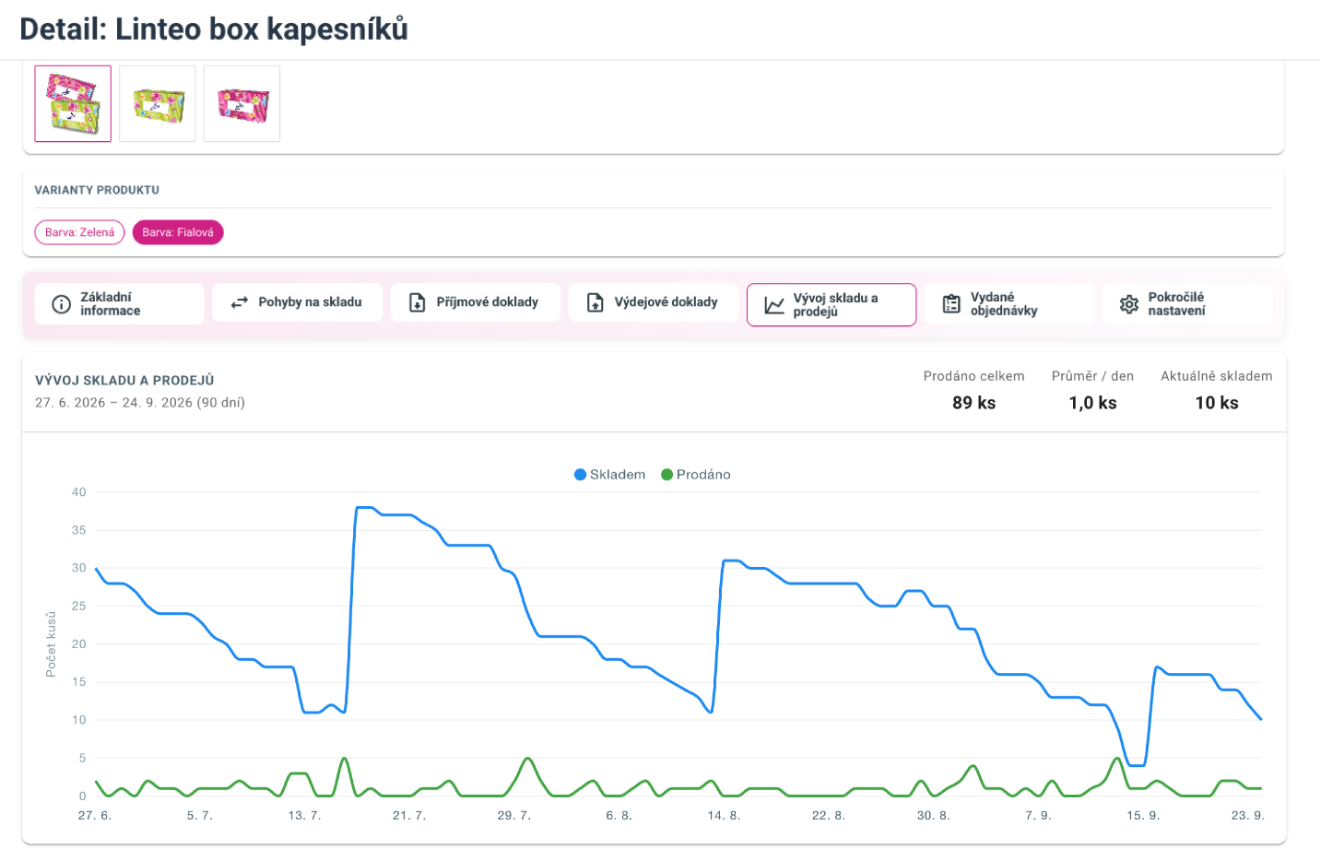The width and height of the screenshot is (1320, 857).
Task: Open the Vydané objednávky tab
Action: point(1009,304)
